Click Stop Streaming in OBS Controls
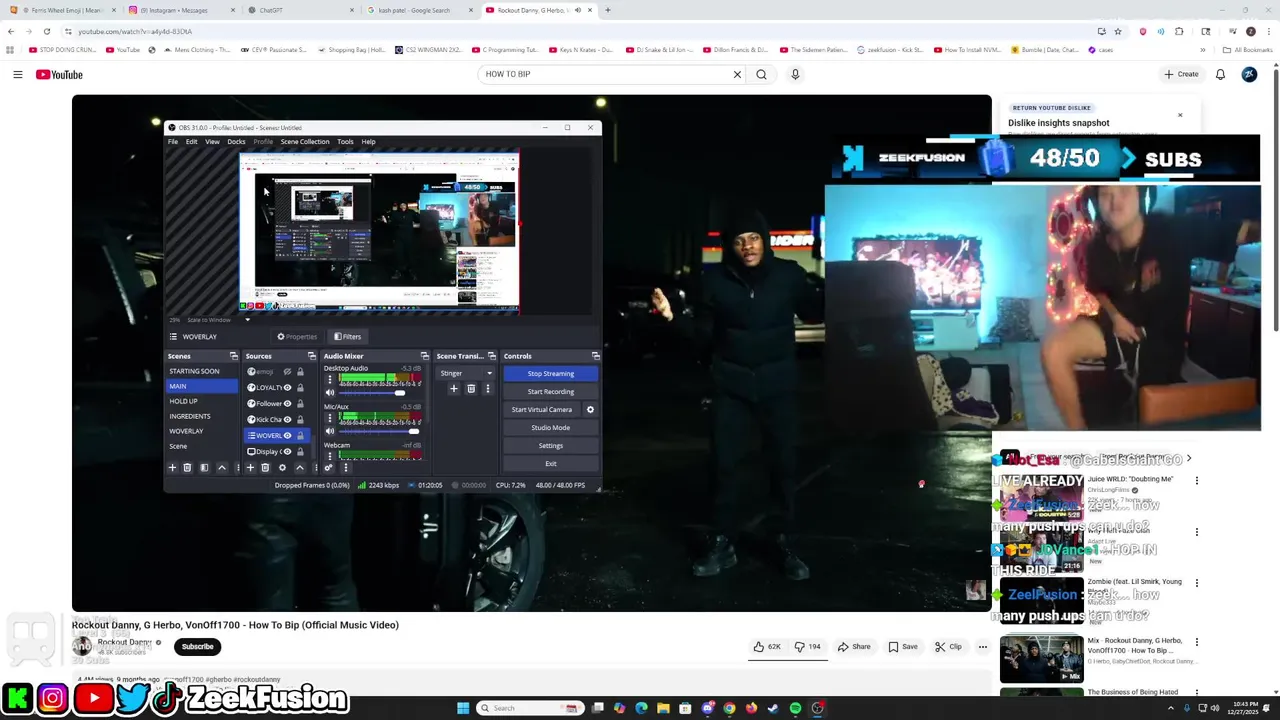 coord(550,373)
